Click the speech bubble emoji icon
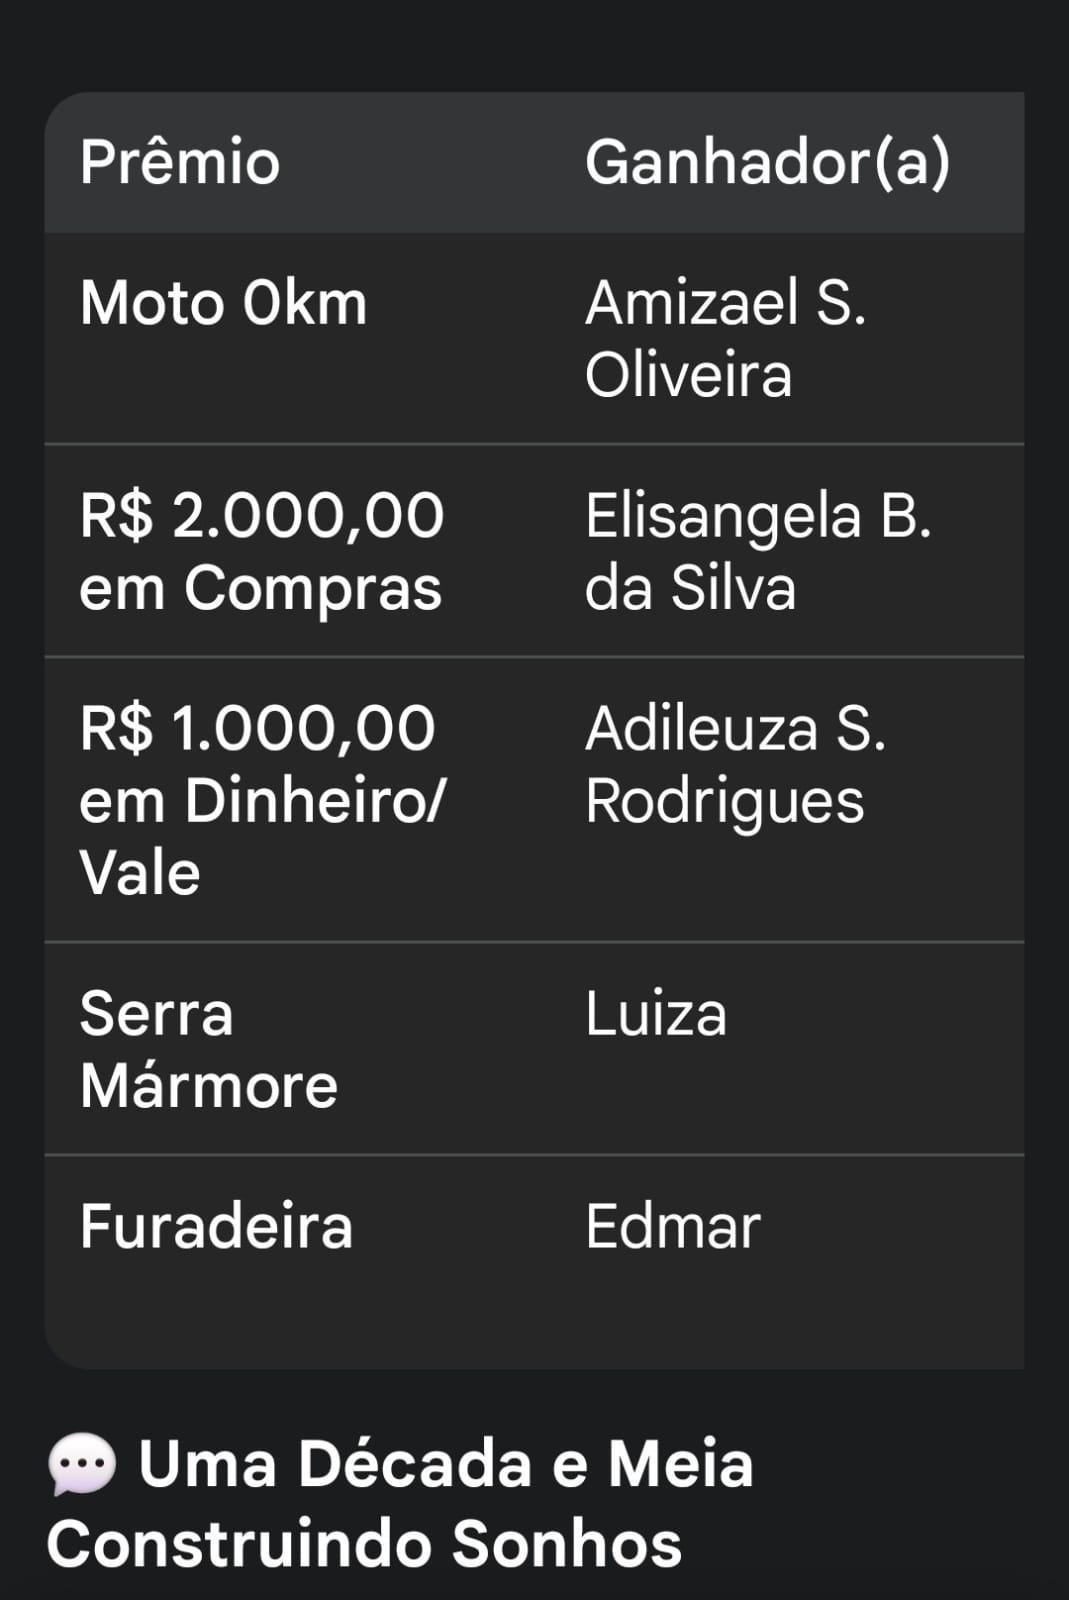 tap(82, 1466)
